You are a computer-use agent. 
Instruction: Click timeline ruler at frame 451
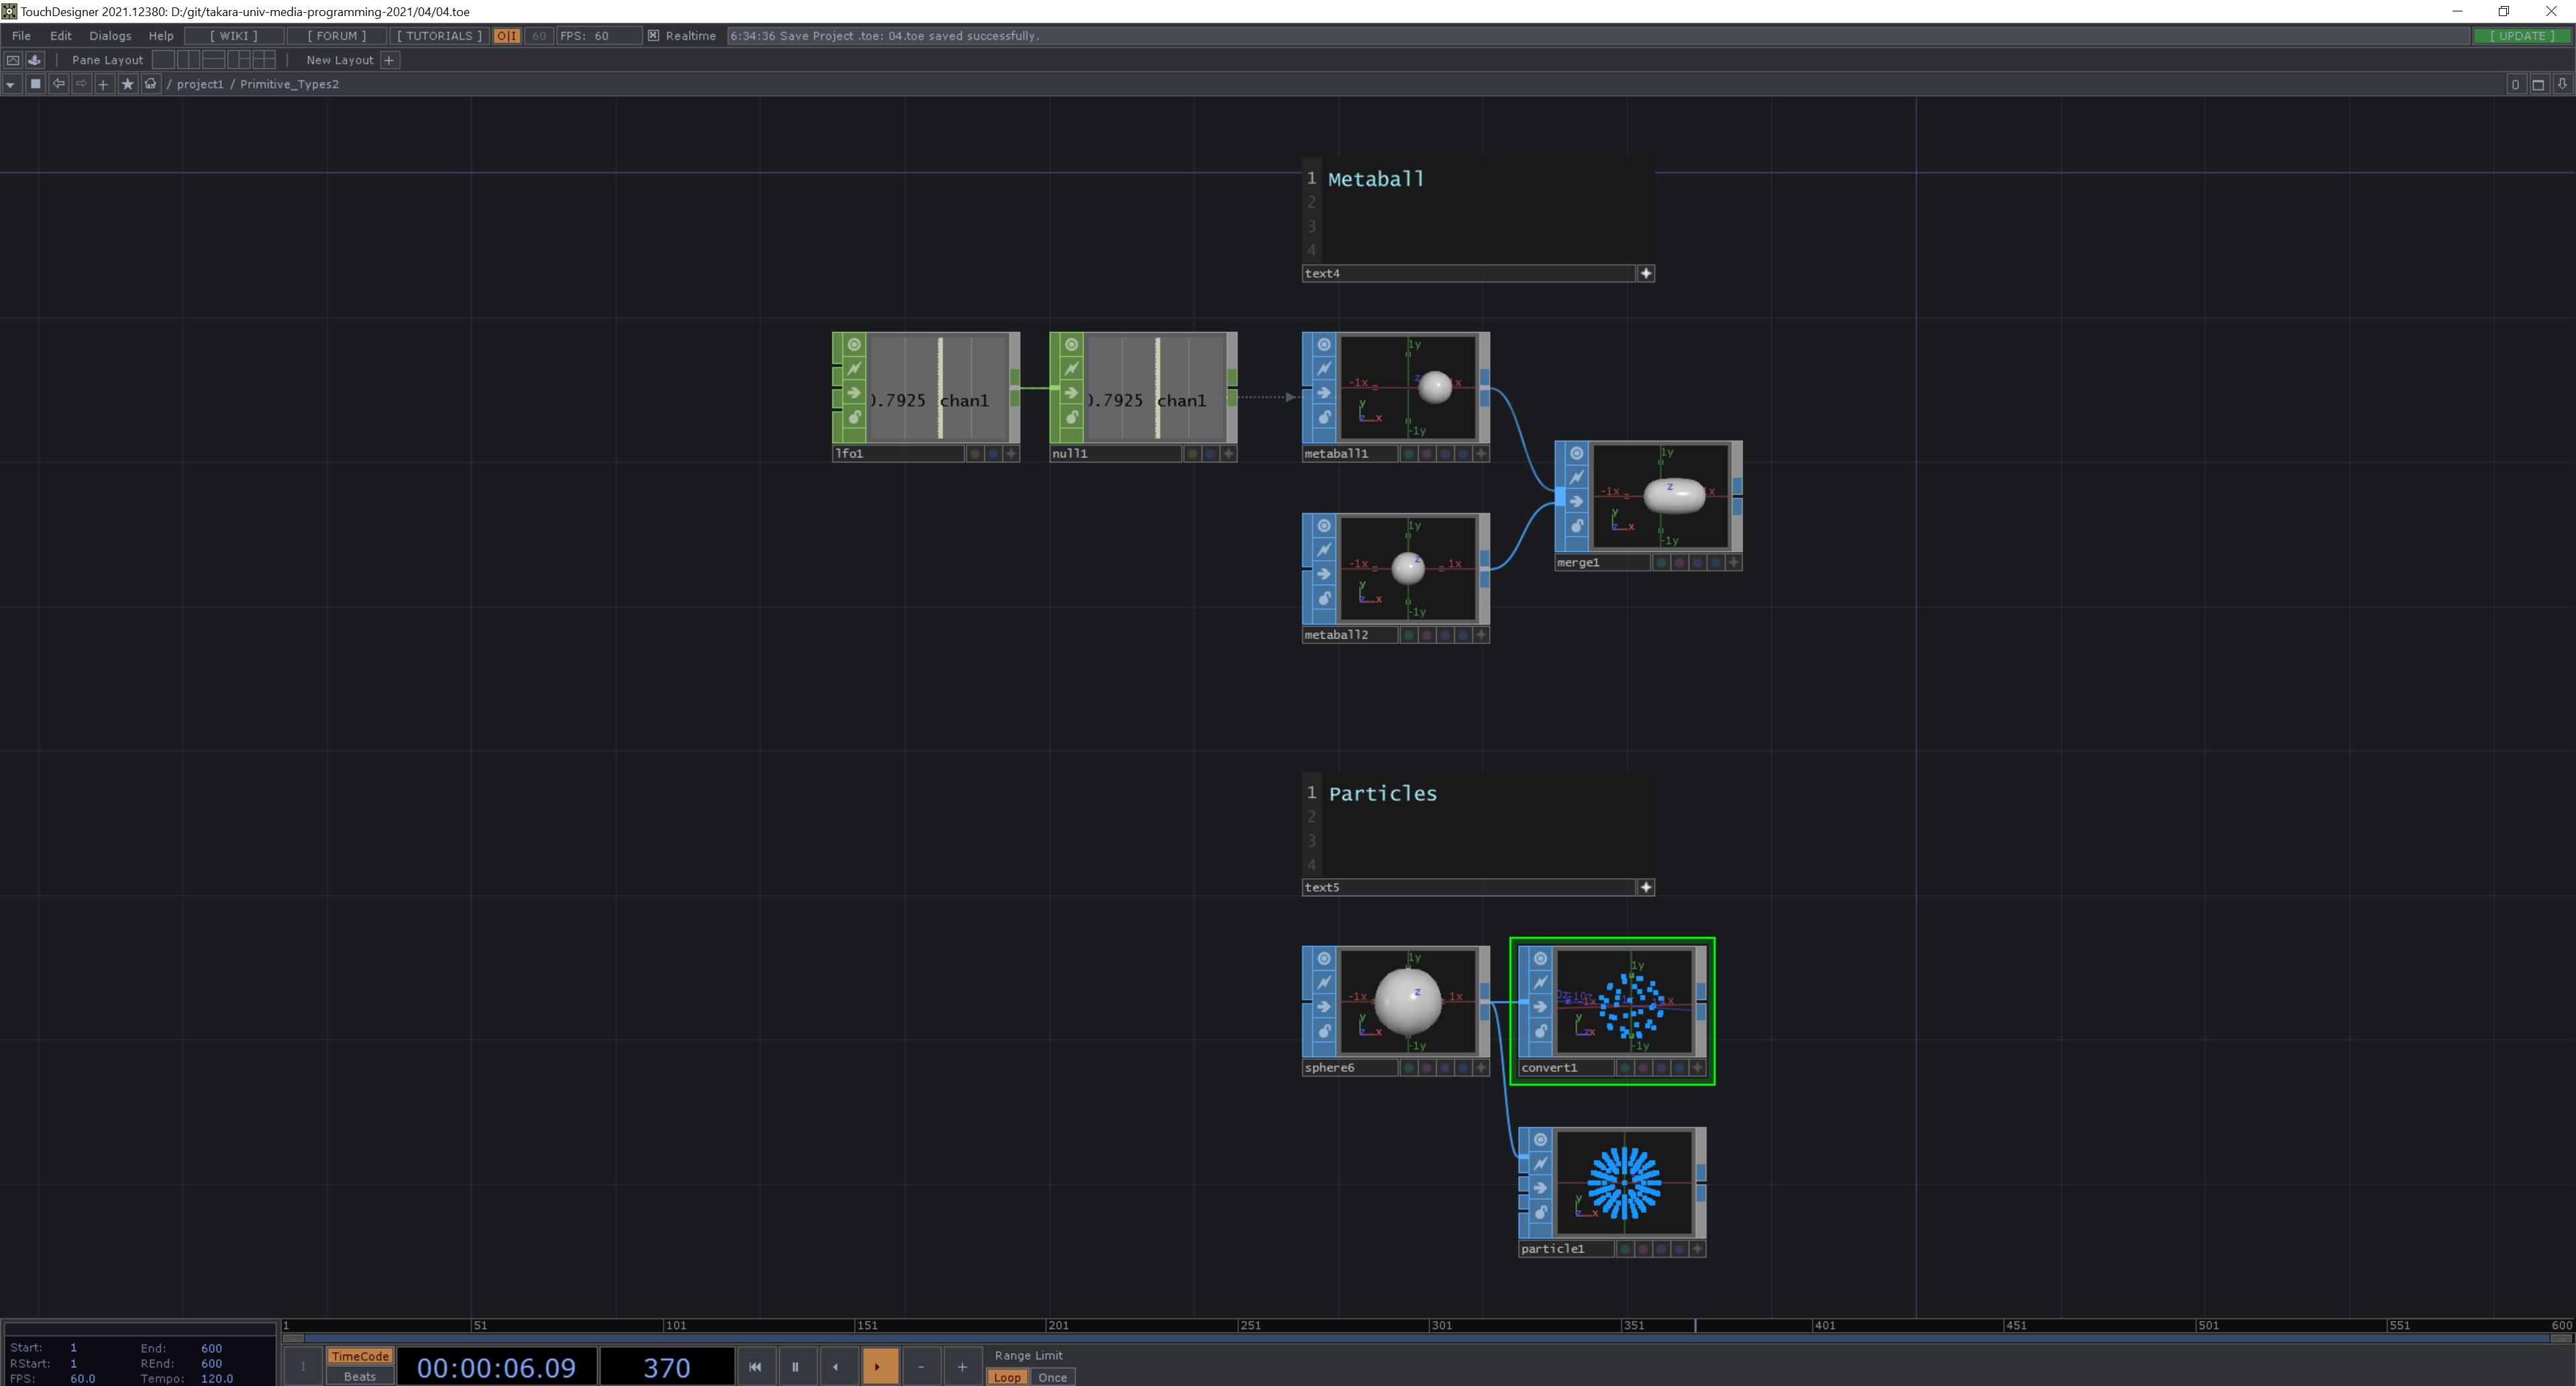pyautogui.click(x=2004, y=1325)
